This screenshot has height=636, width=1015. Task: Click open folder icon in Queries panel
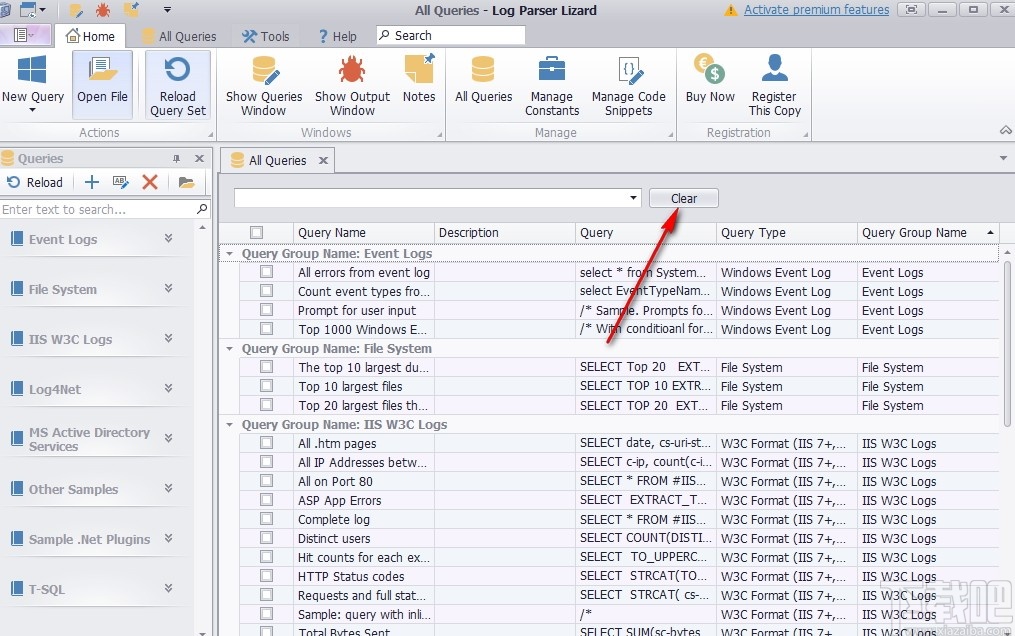coord(186,182)
